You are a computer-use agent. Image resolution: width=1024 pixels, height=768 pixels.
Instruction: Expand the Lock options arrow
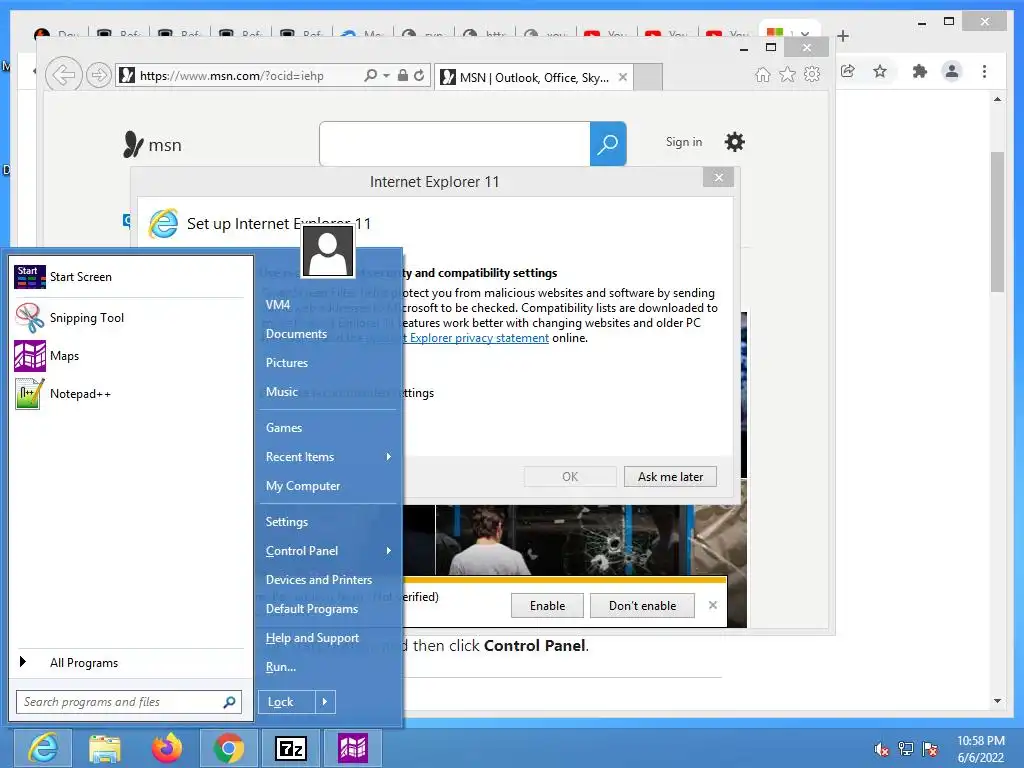click(x=325, y=702)
